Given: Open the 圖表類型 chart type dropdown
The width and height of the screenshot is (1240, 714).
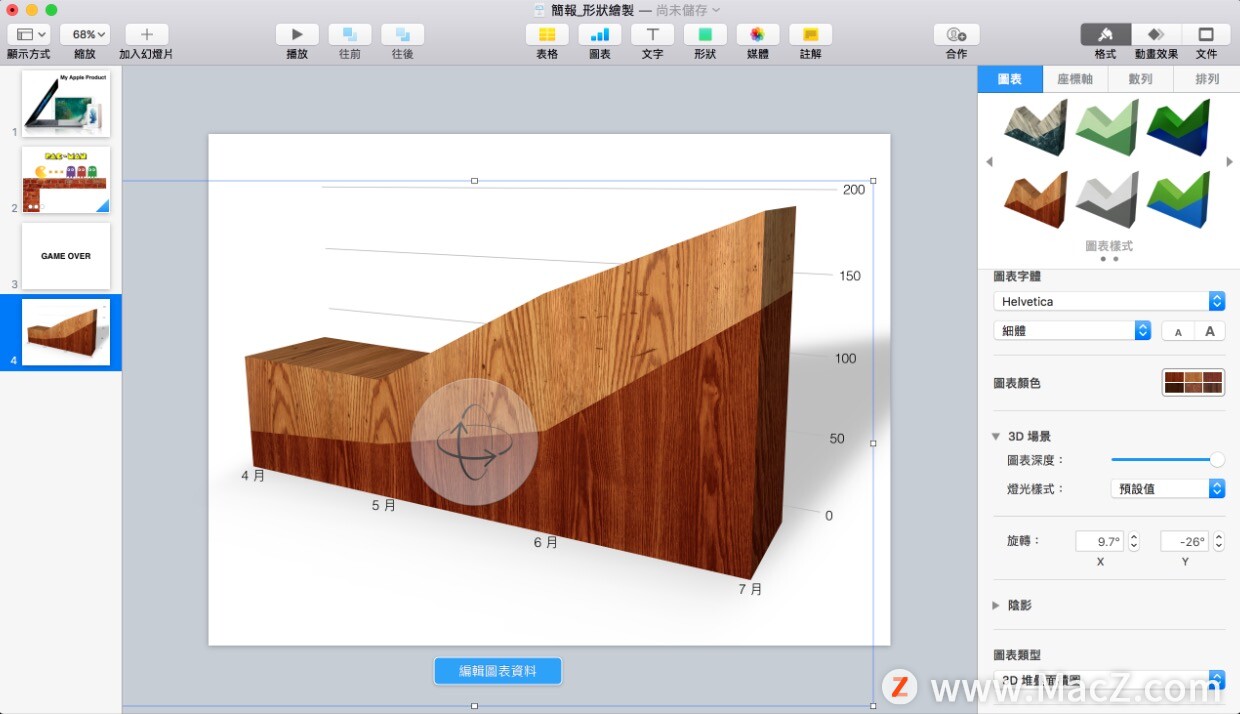Looking at the screenshot, I should [1109, 681].
